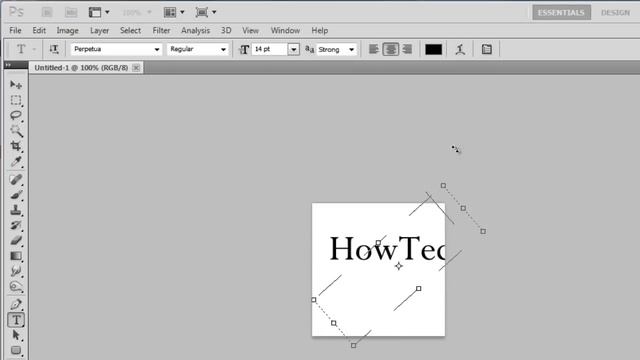
Task: Switch to the Essentials workspace
Action: coord(561,13)
